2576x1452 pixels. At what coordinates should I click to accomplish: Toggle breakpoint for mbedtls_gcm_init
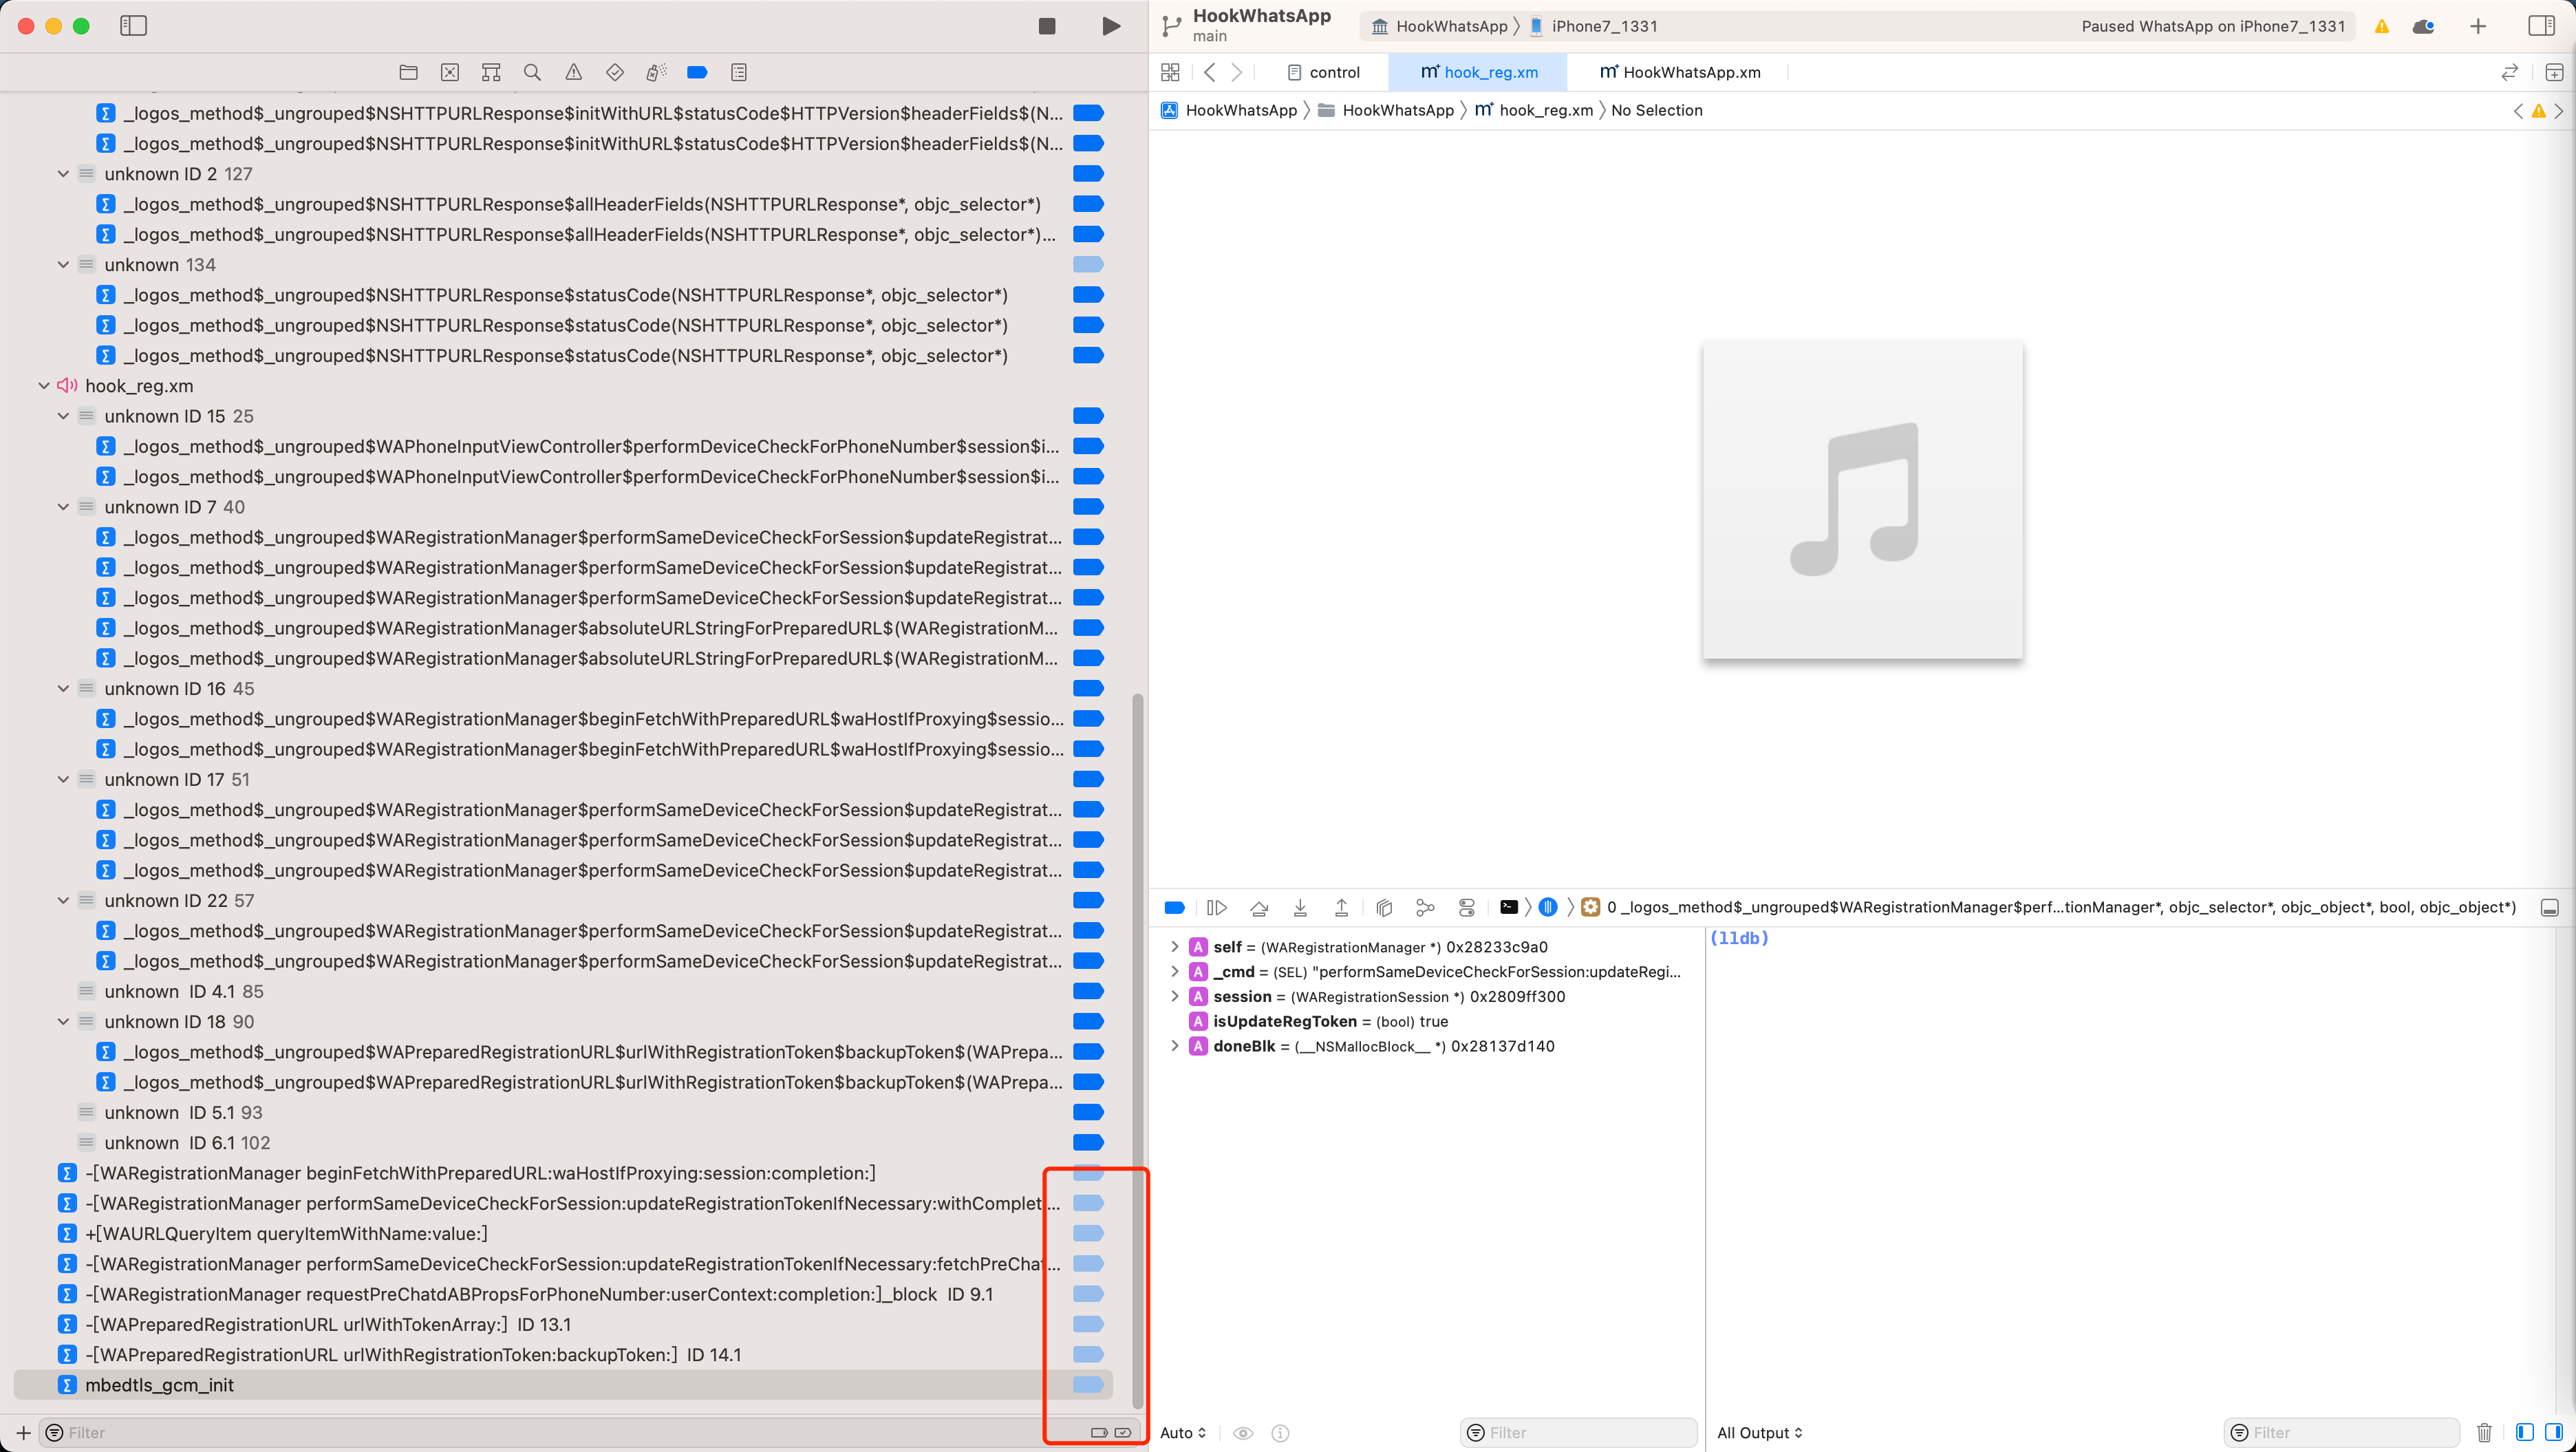click(x=1088, y=1385)
